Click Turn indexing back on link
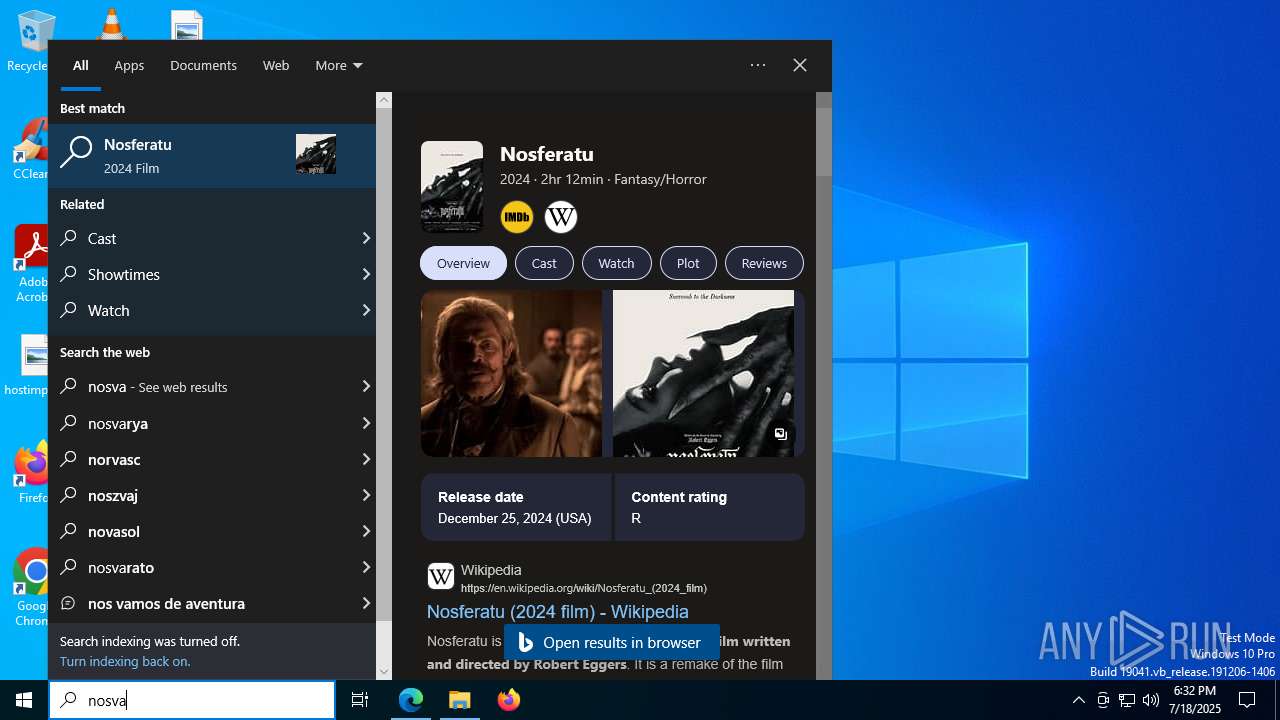 coord(125,661)
